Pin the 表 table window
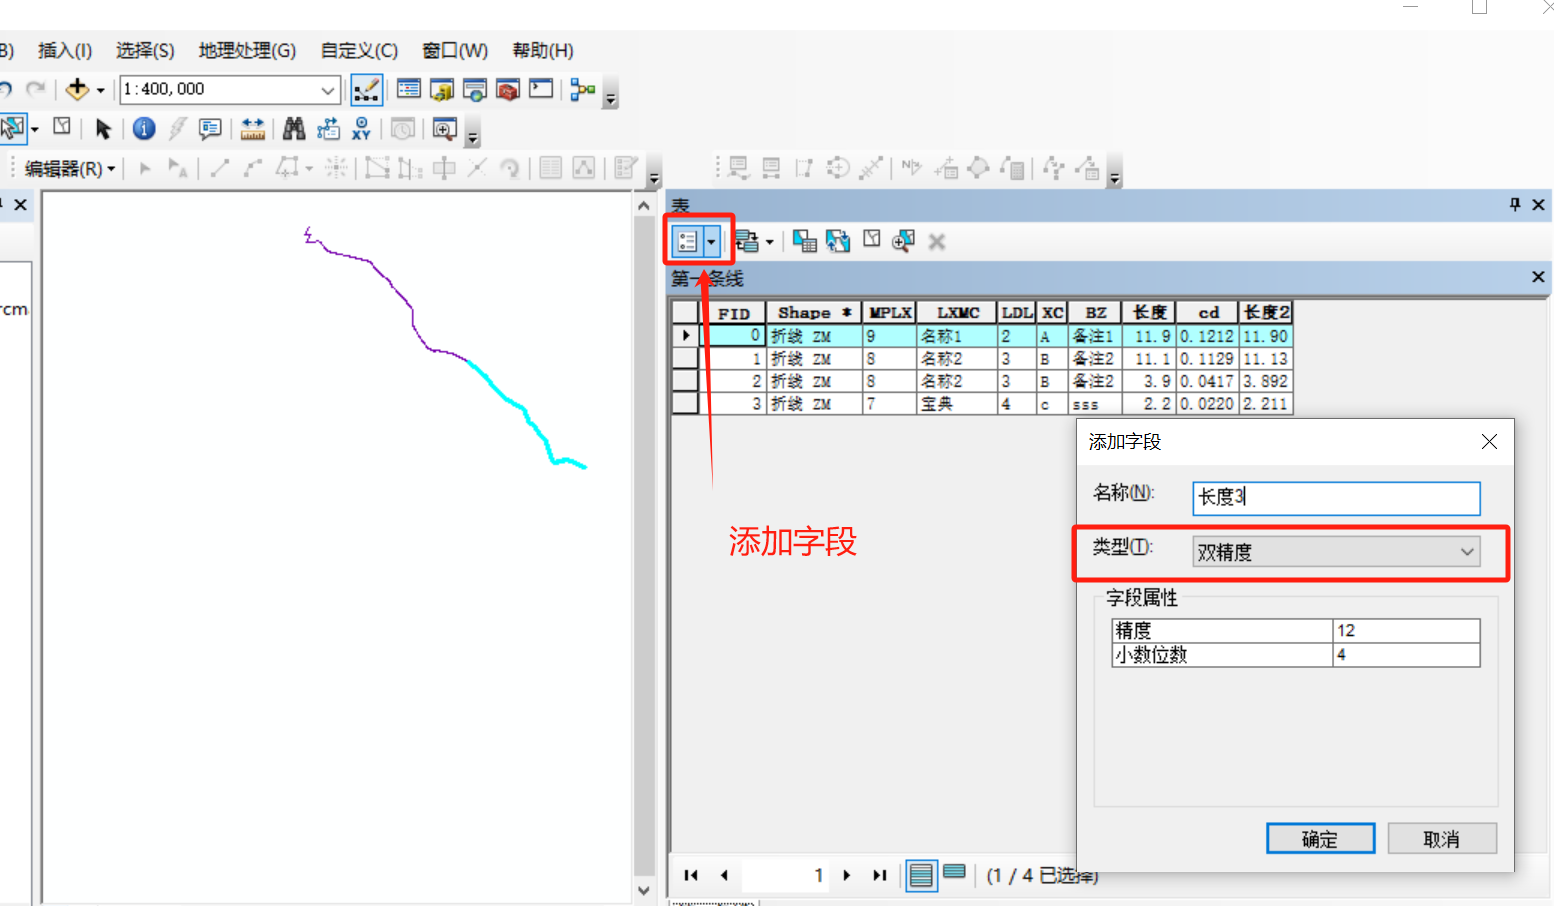The image size is (1554, 906). coord(1515,204)
